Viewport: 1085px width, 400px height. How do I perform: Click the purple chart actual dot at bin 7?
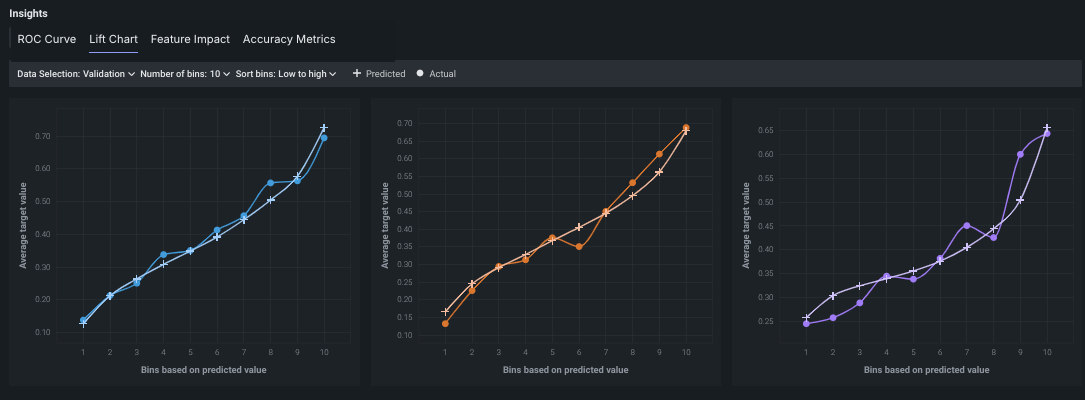point(967,226)
